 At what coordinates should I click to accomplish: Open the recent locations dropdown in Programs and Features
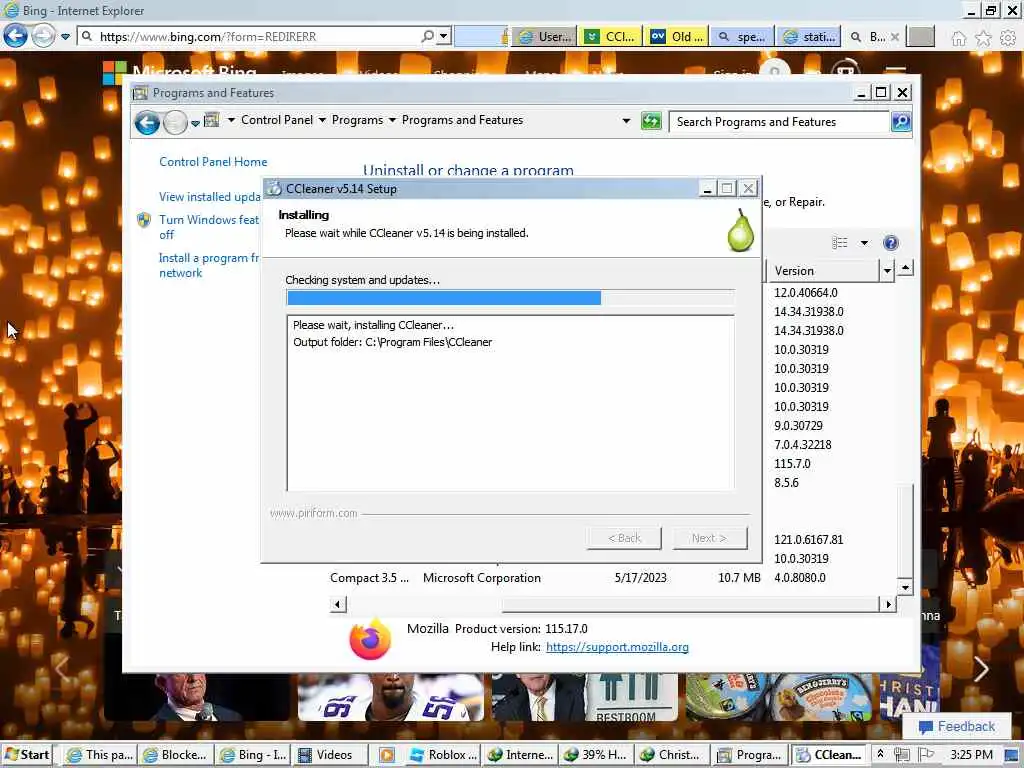point(195,123)
